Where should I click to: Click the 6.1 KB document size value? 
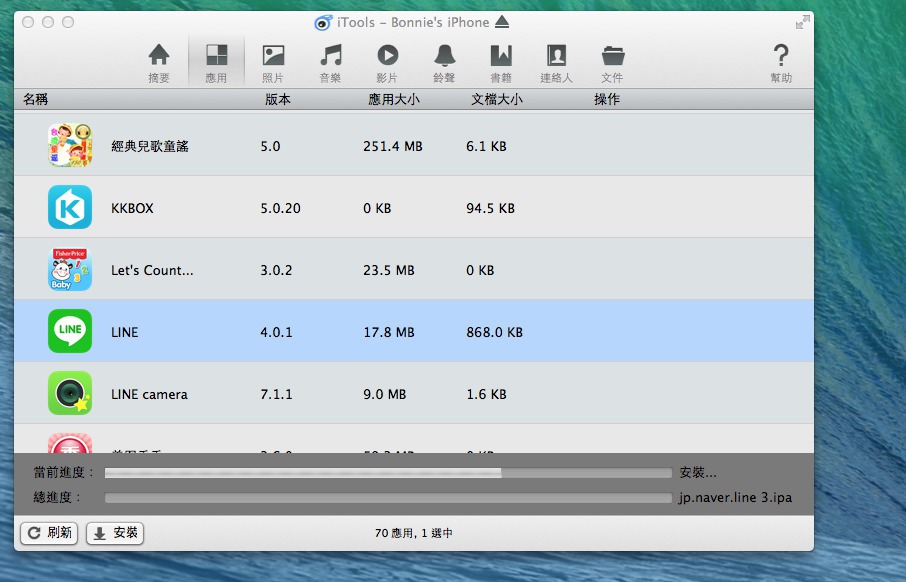click(487, 146)
